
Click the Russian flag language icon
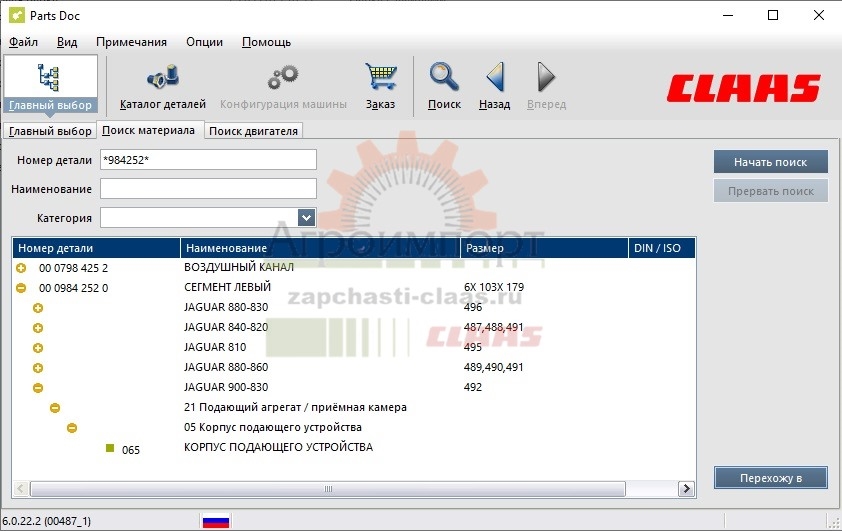[216, 521]
